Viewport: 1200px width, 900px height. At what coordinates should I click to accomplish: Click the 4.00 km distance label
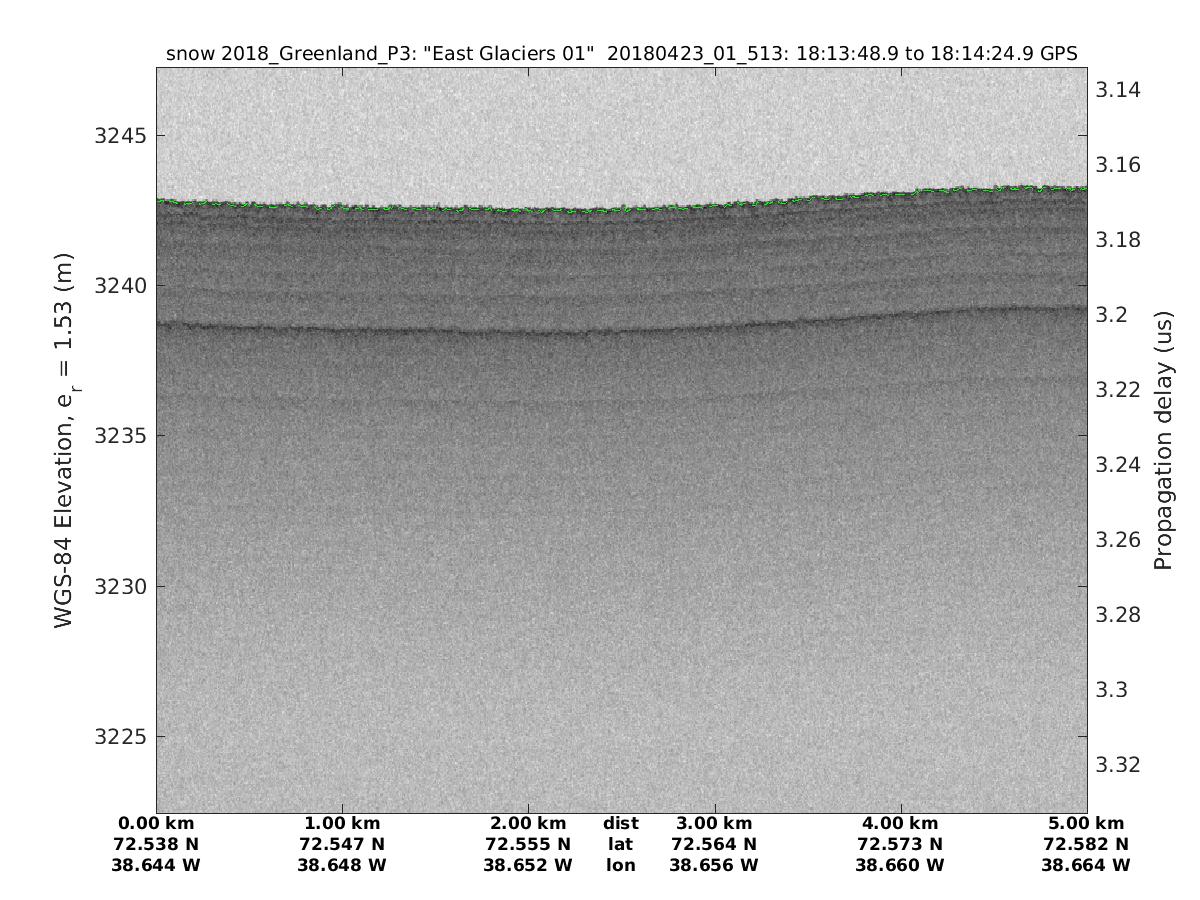click(x=901, y=823)
